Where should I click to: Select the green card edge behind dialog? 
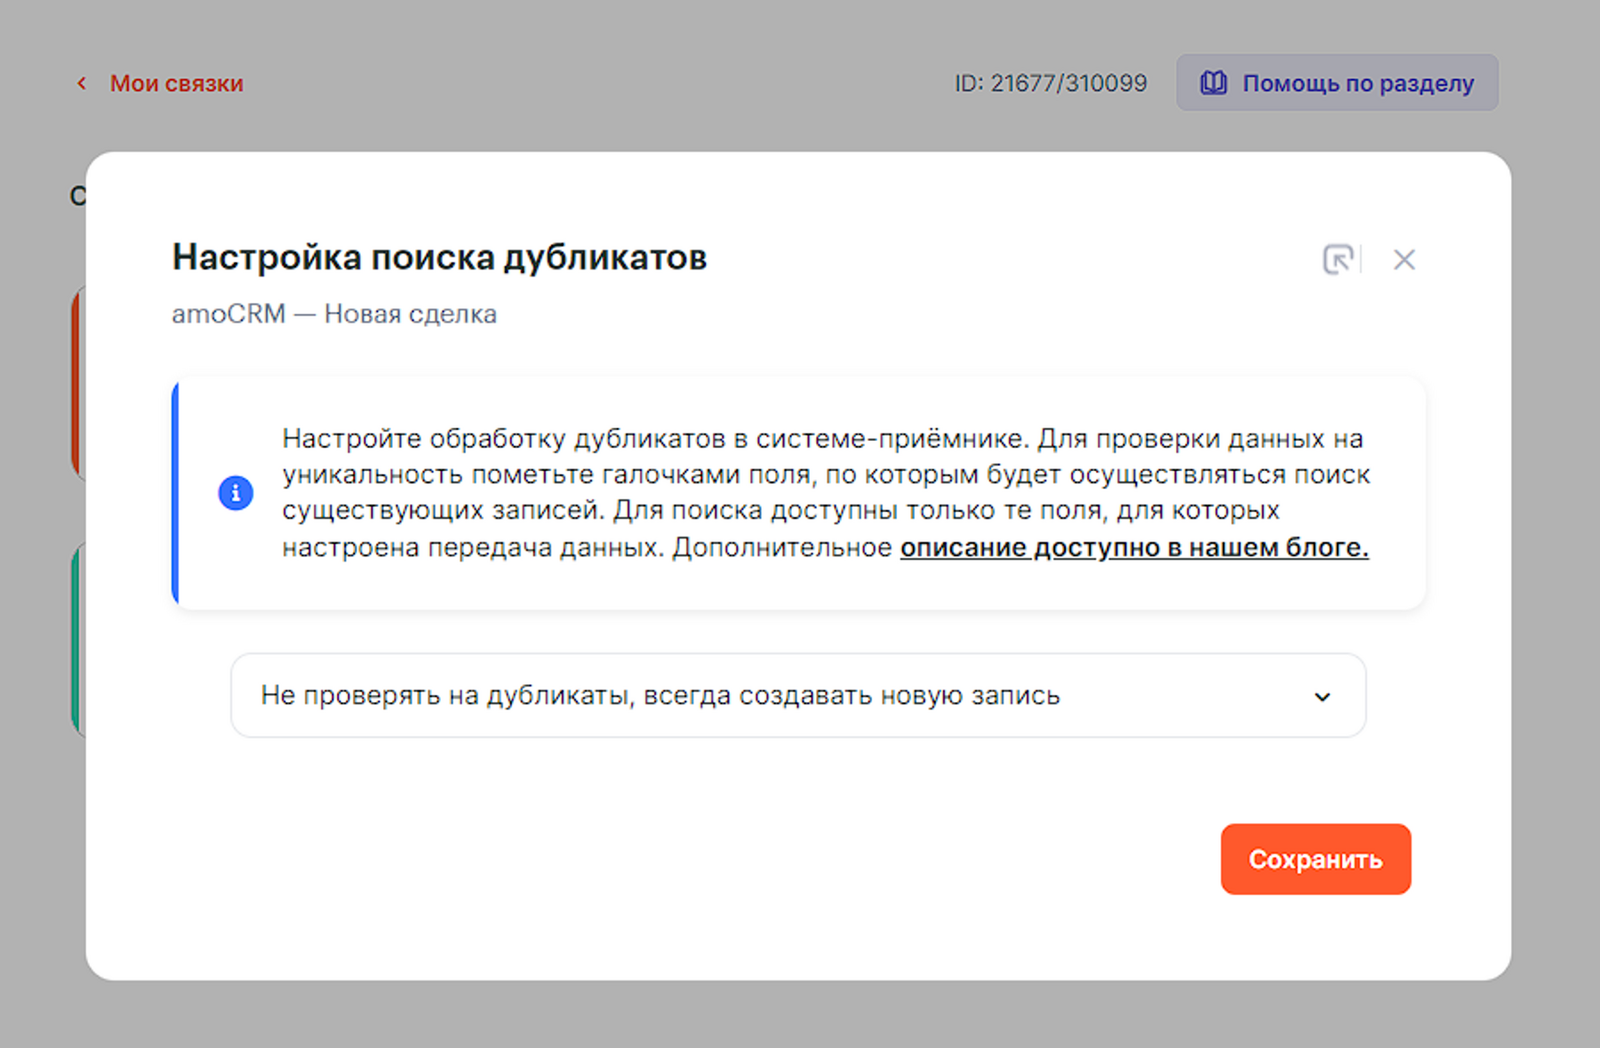tap(77, 640)
